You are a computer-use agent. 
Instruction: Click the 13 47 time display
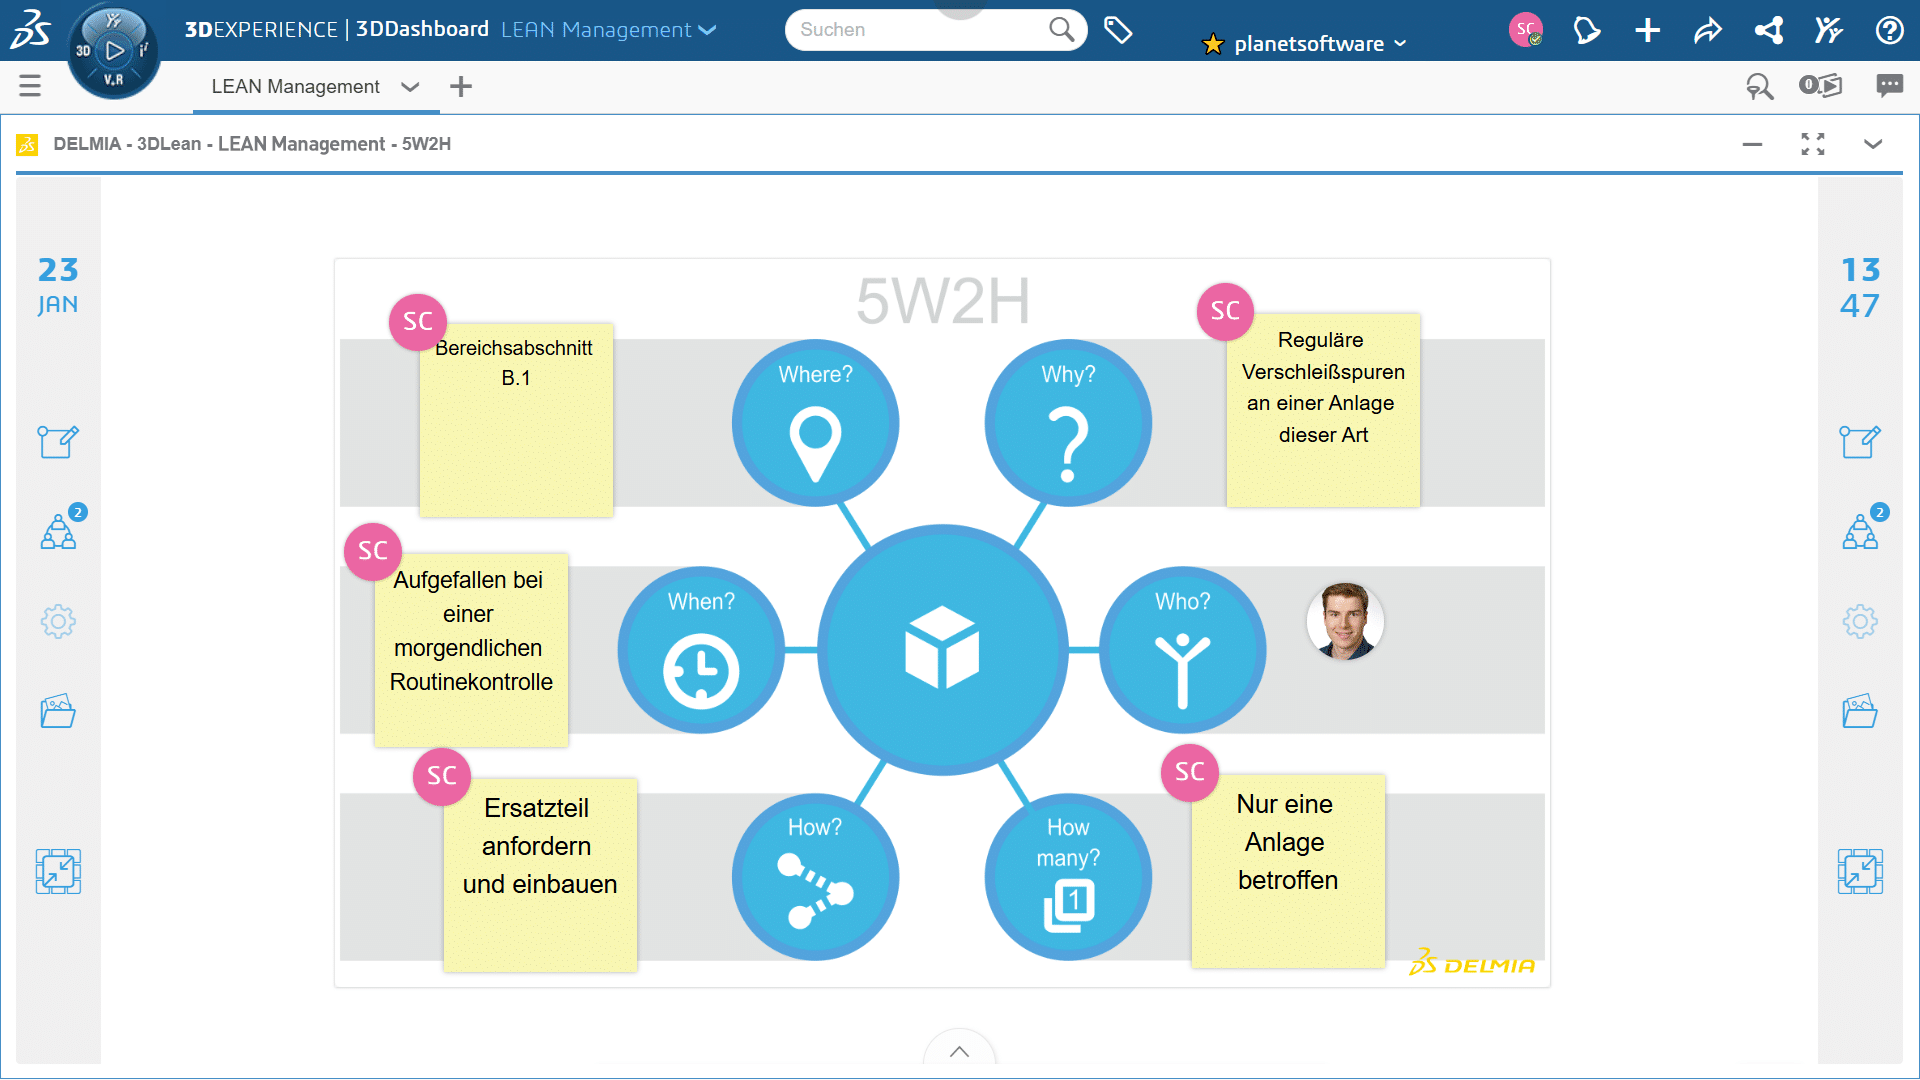(x=1860, y=287)
